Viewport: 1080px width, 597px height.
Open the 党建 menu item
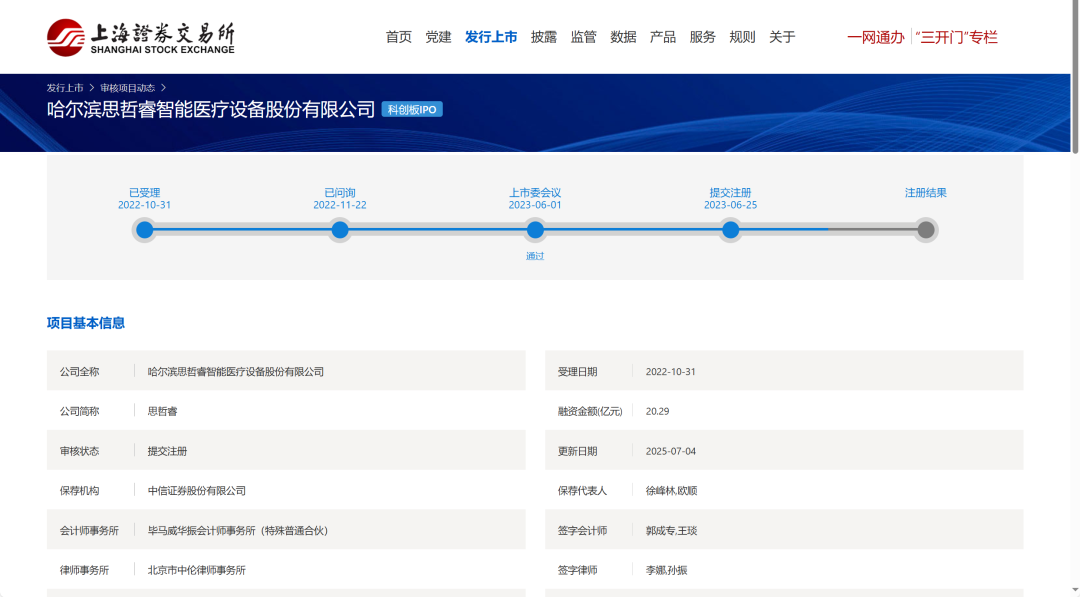(x=438, y=37)
